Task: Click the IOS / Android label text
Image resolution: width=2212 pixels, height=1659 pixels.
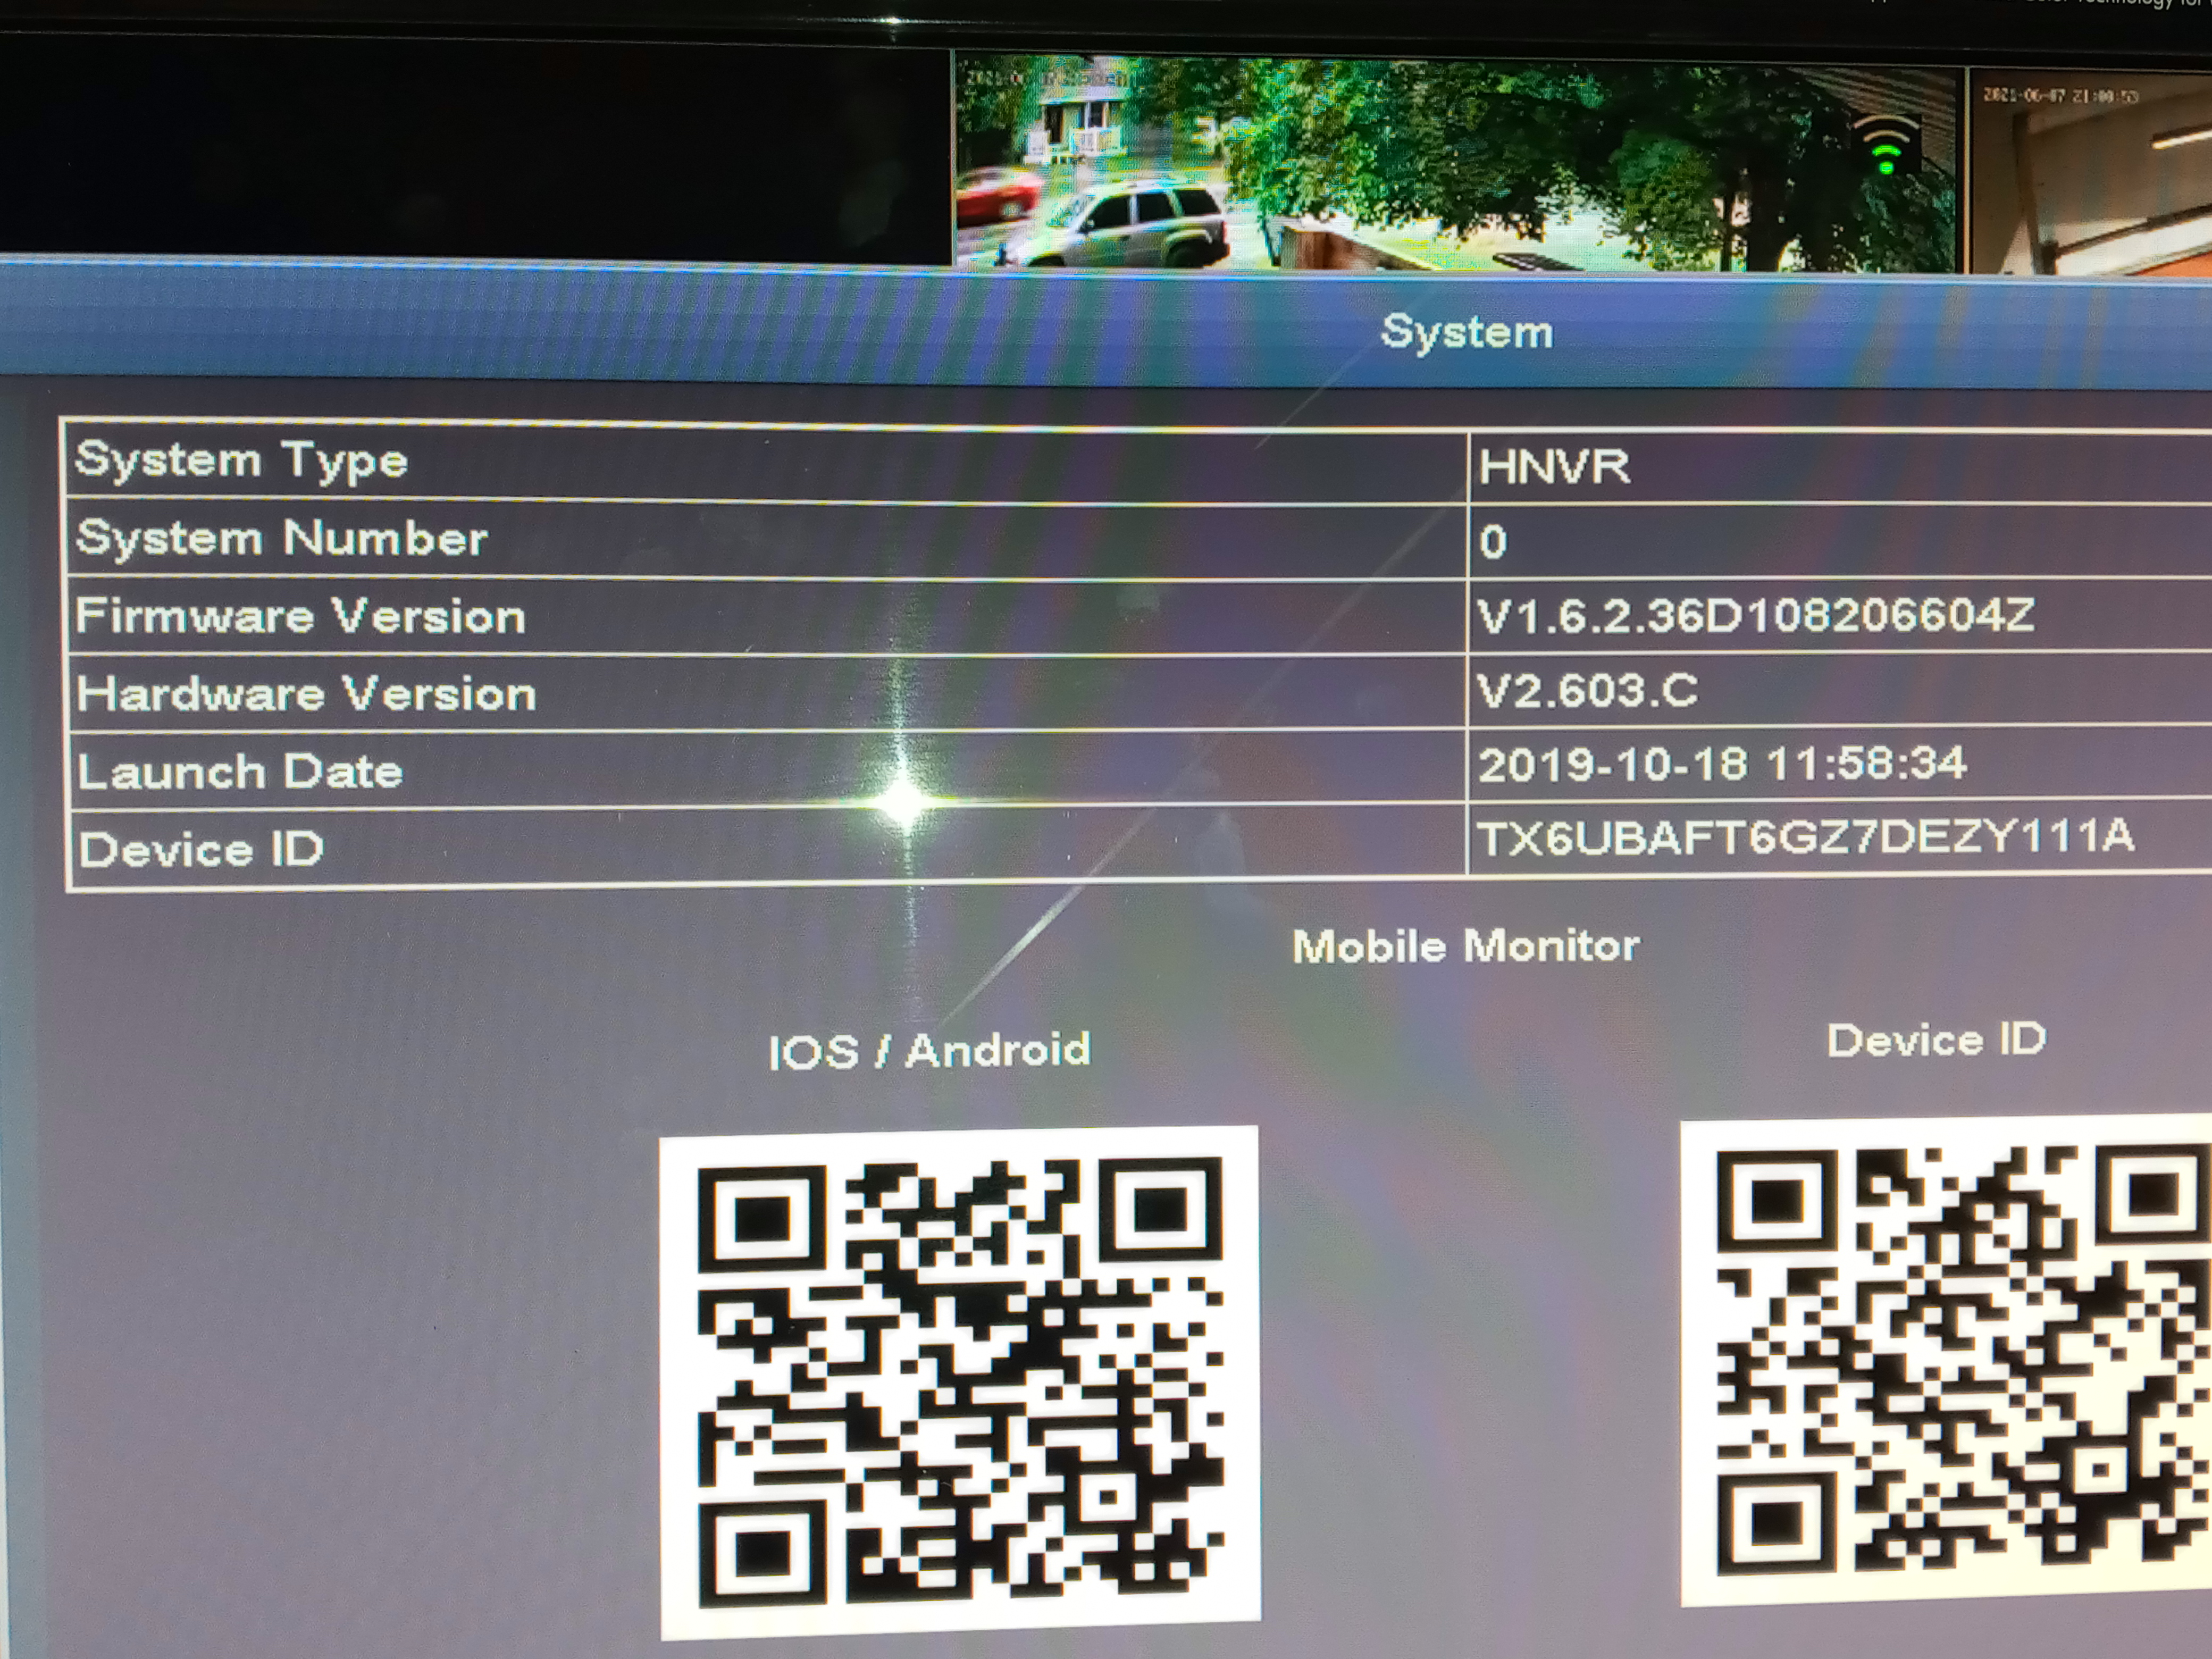Action: point(929,1051)
